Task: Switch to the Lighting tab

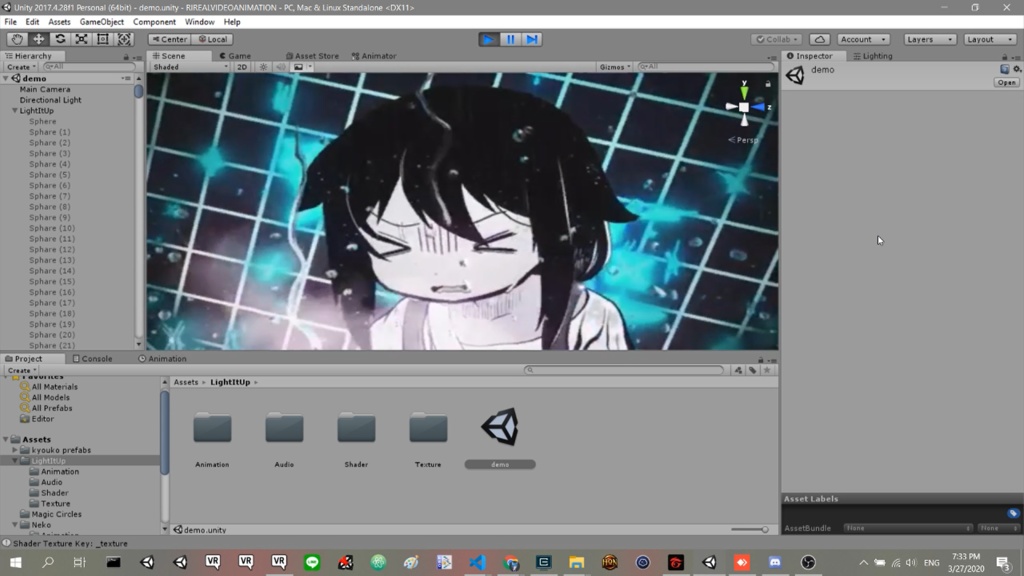Action: 872,56
